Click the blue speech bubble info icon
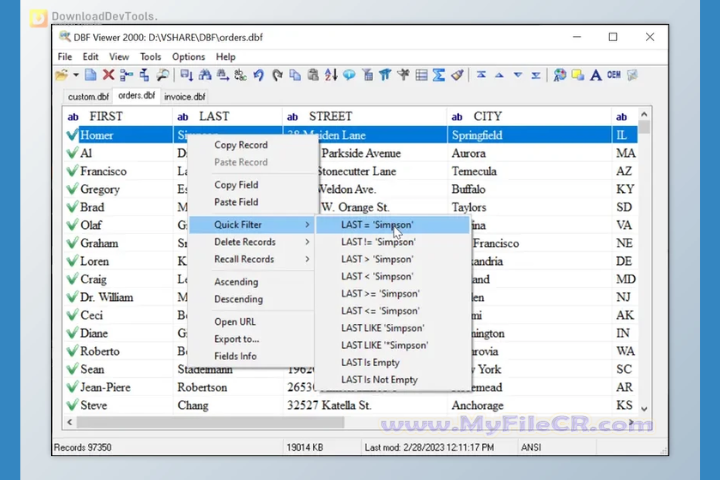 click(x=349, y=75)
